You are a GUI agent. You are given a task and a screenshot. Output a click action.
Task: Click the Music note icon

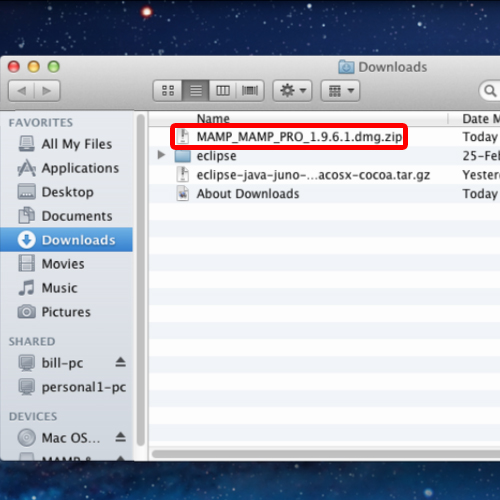pos(26,287)
